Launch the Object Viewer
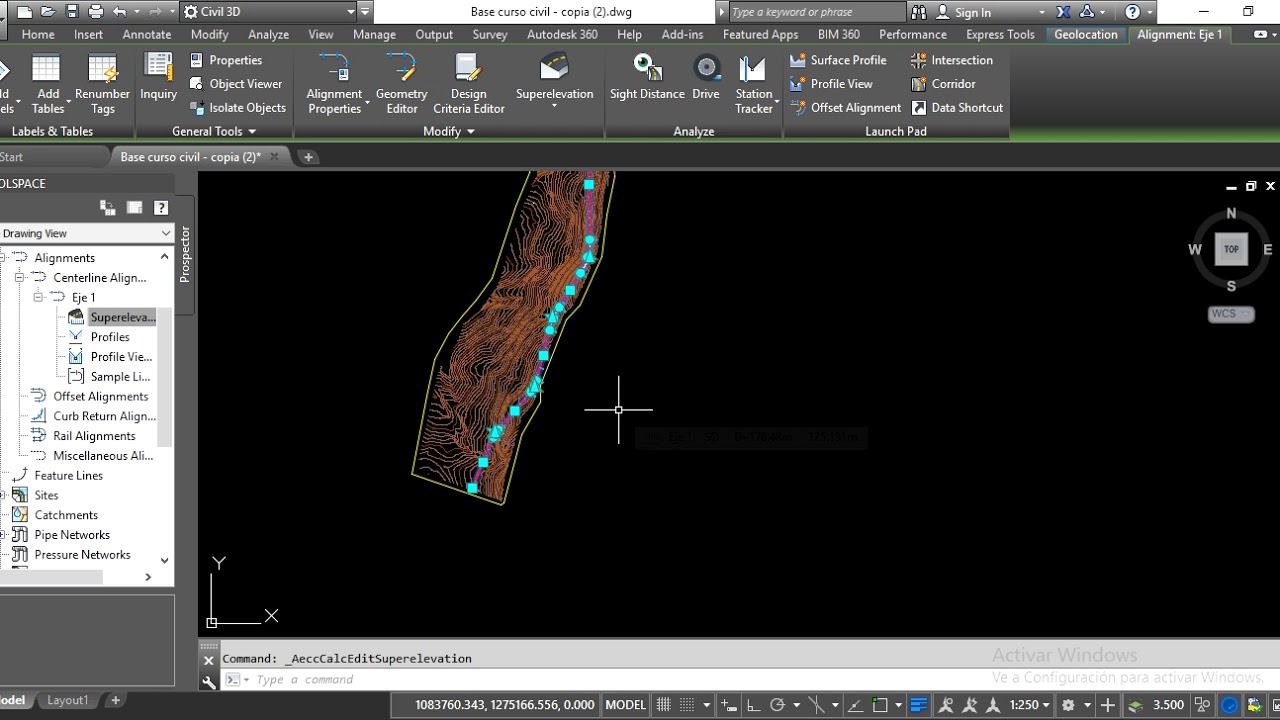The height and width of the screenshot is (720, 1280). [x=236, y=84]
